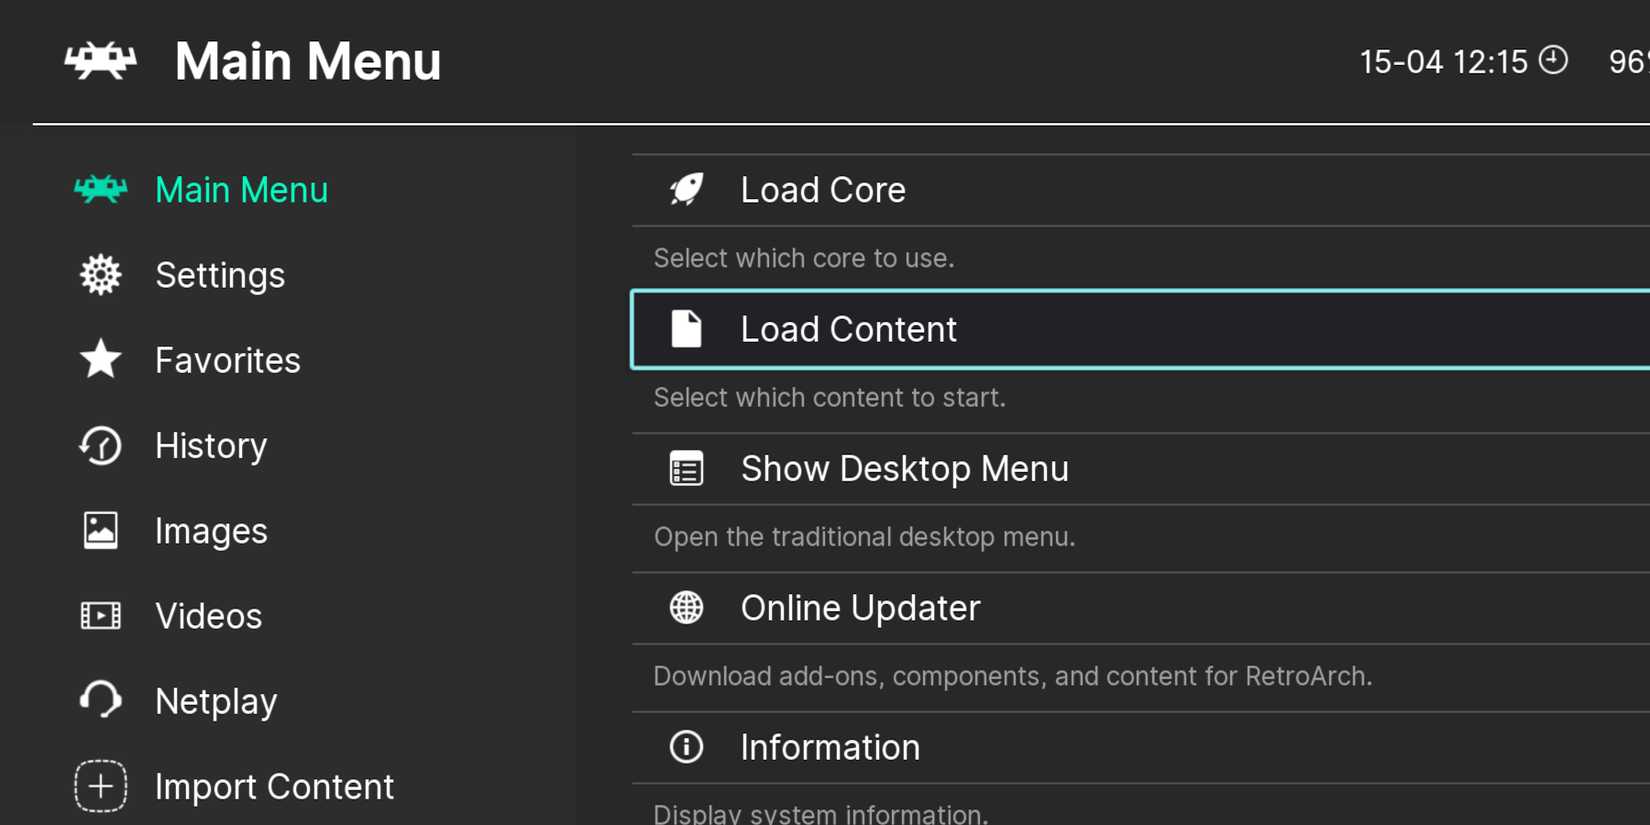Open the Settings sidebar entry

pyautogui.click(x=220, y=275)
